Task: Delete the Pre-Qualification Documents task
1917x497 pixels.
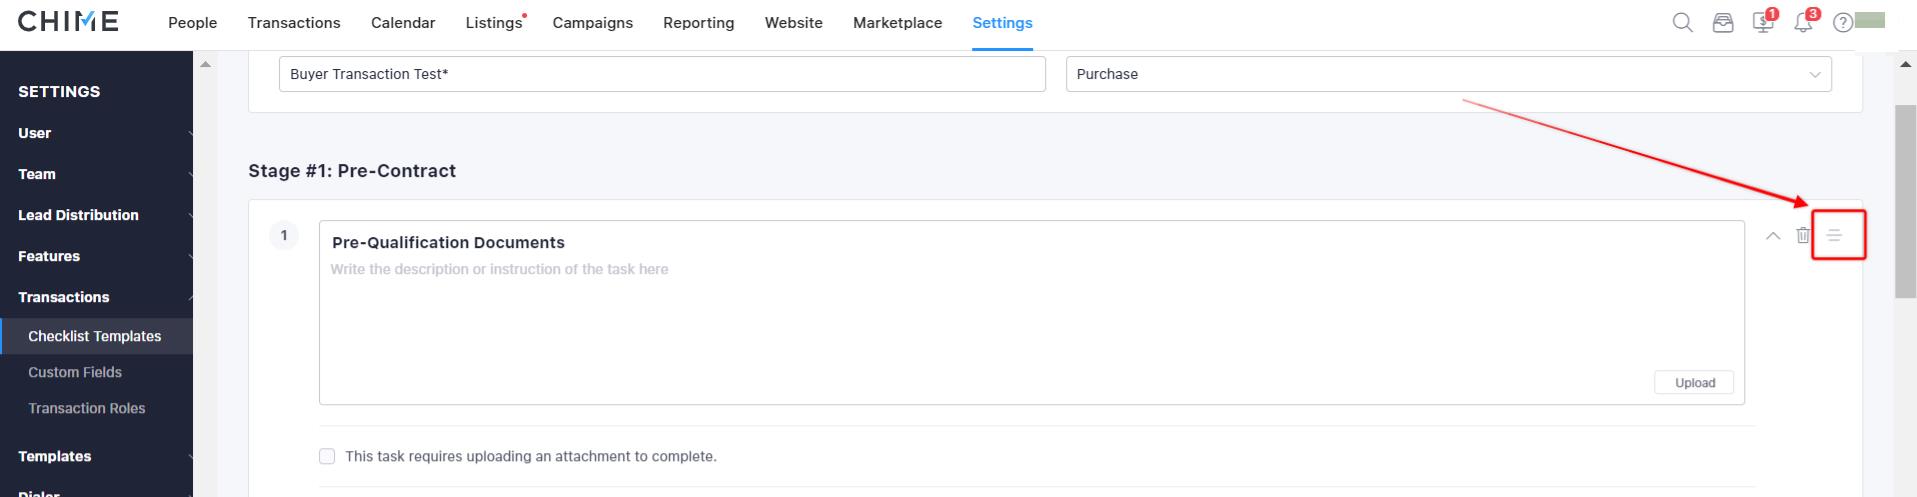Action: [1802, 236]
